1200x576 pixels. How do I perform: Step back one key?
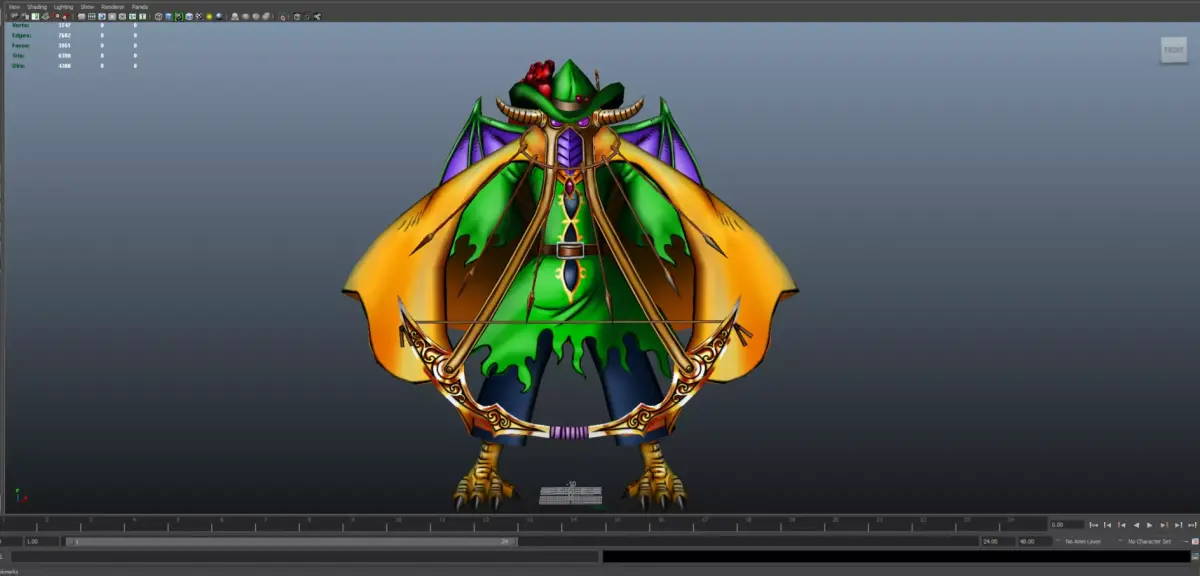pyautogui.click(x=1122, y=525)
